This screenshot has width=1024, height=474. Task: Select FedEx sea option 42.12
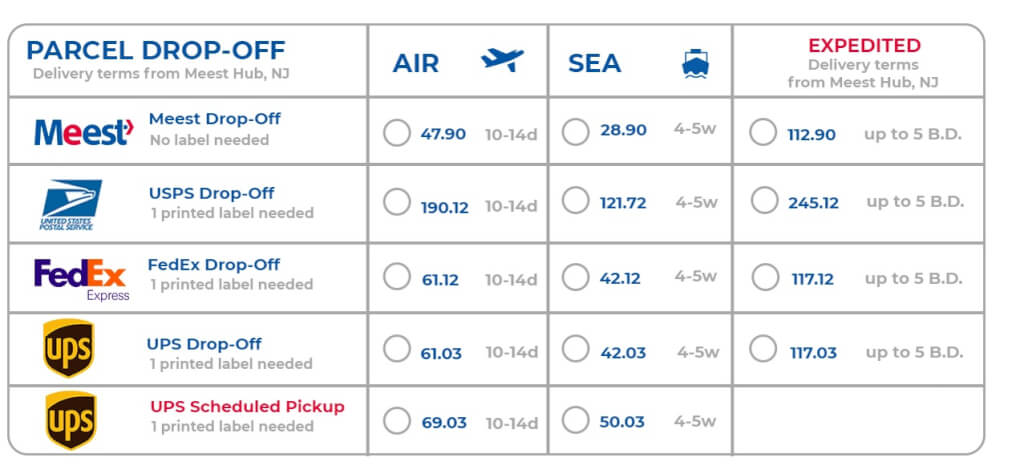click(x=575, y=277)
